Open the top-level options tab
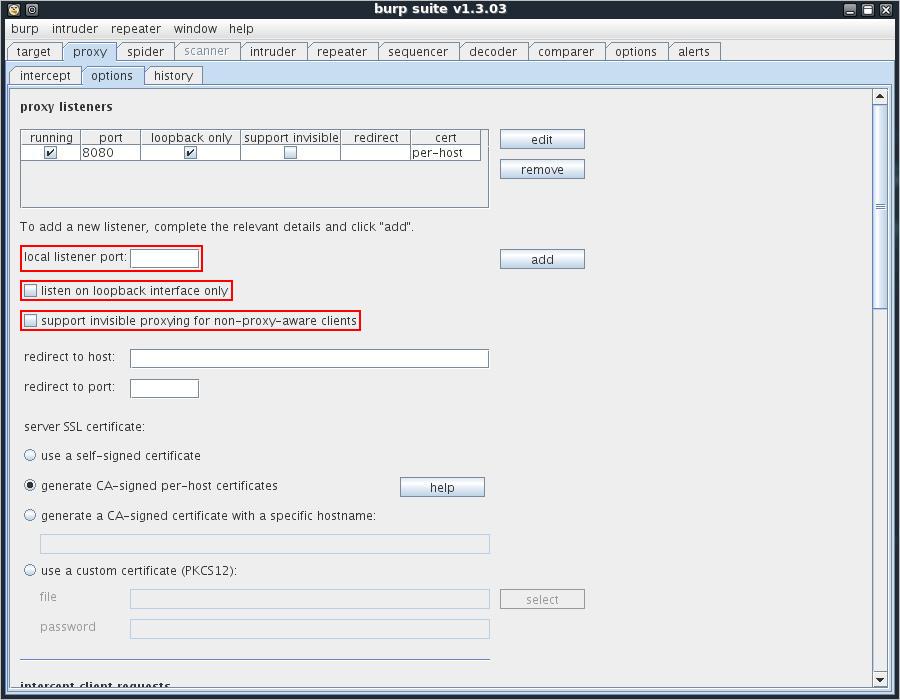Screen dimensions: 900x700 tap(635, 52)
